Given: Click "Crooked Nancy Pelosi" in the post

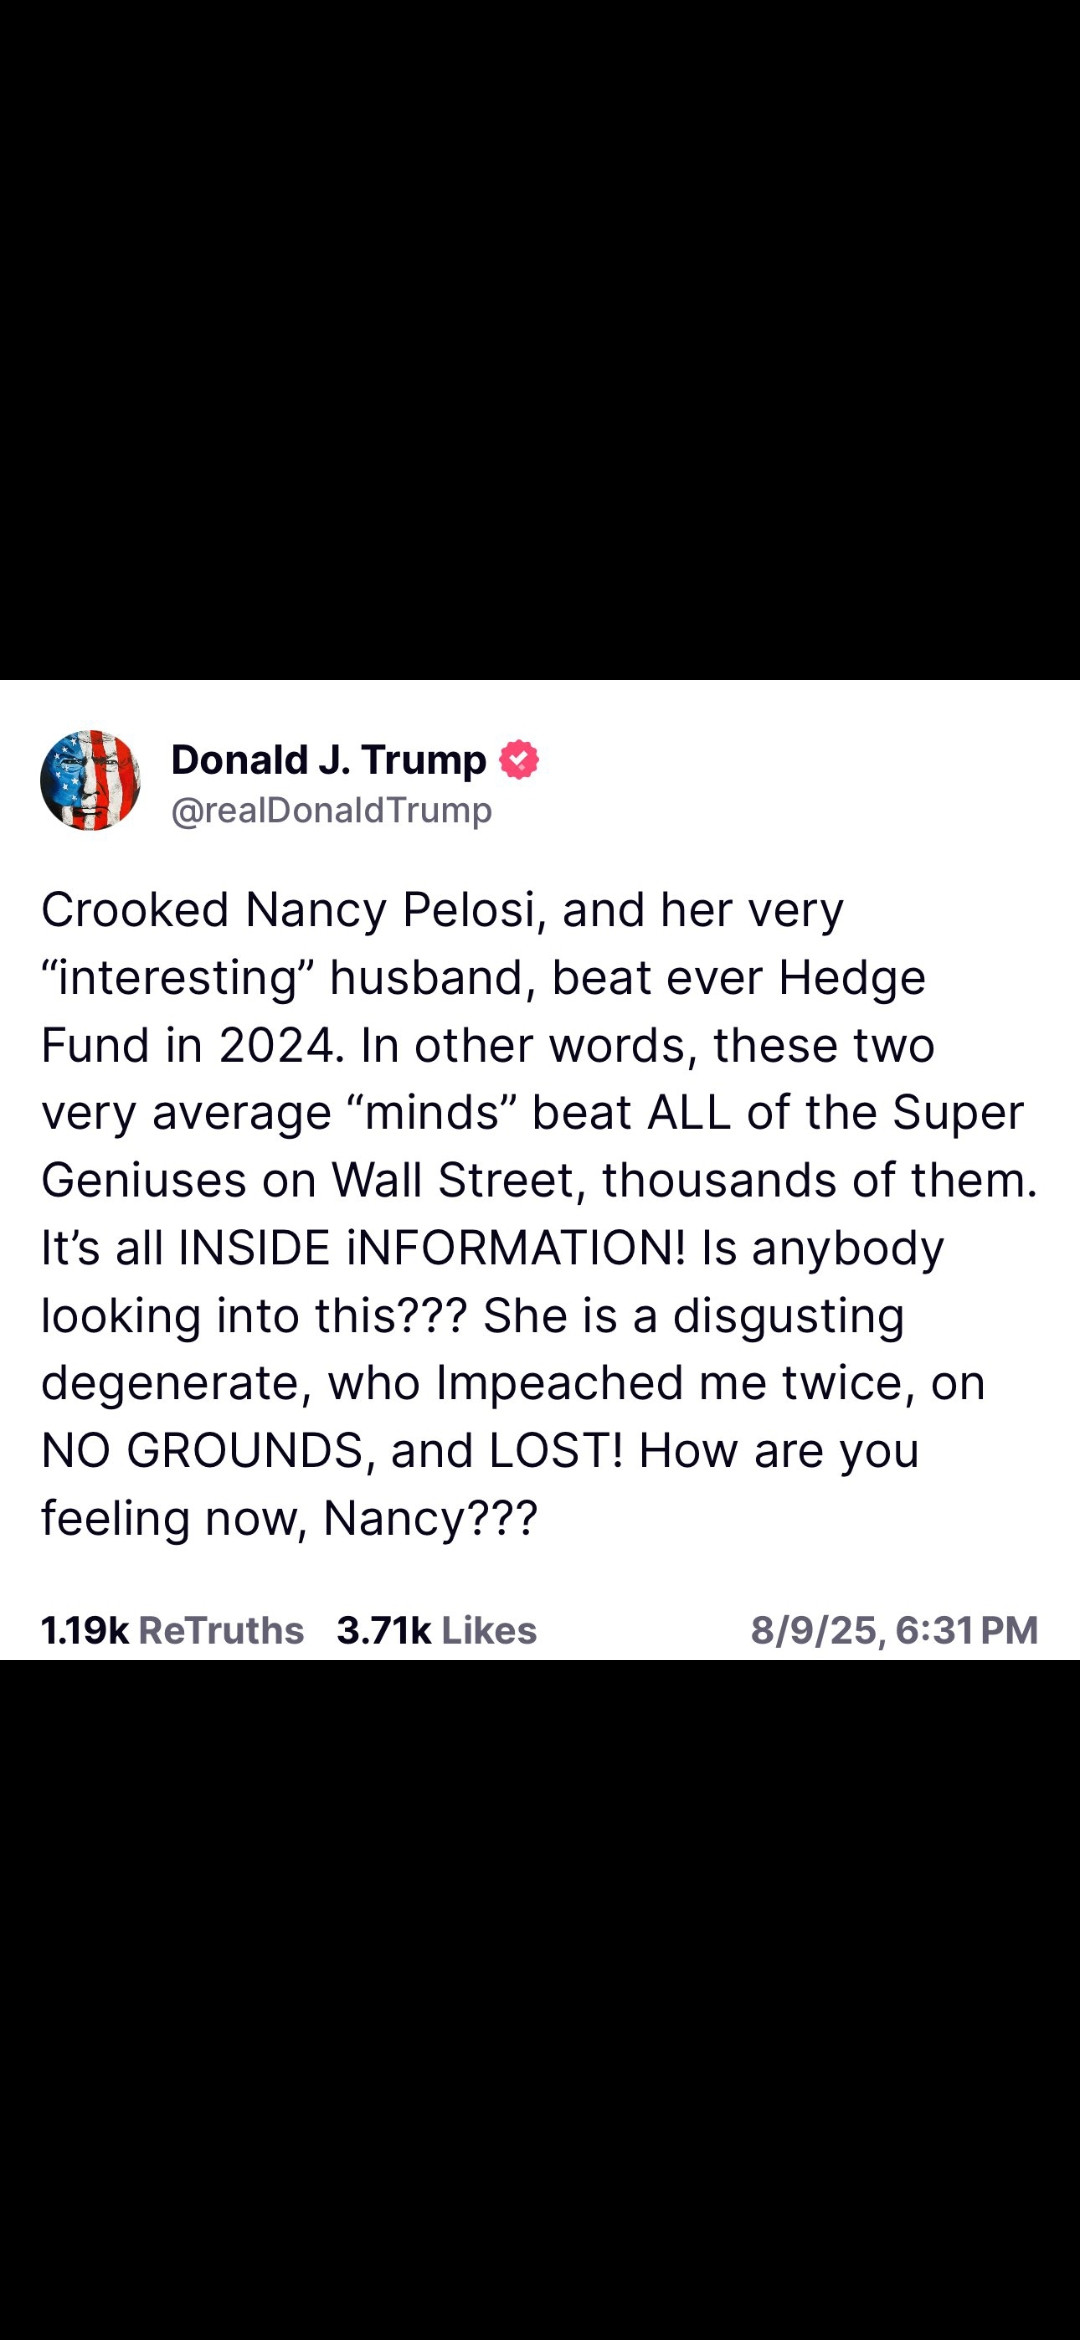Looking at the screenshot, I should tap(290, 910).
